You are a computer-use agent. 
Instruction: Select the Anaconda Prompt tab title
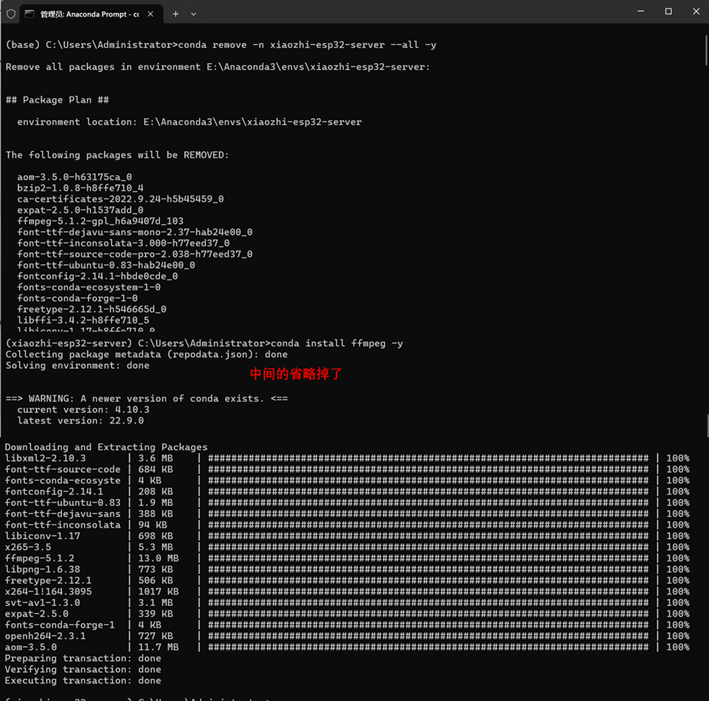pyautogui.click(x=90, y=14)
